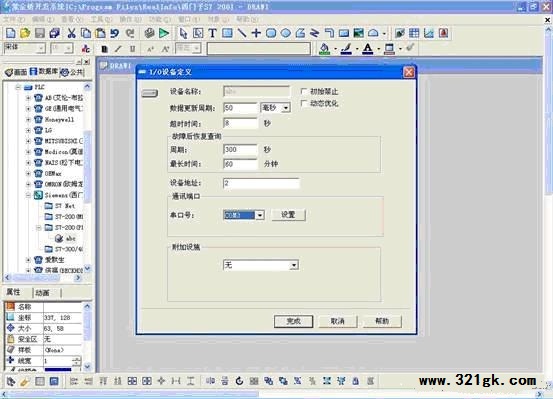
Task: Open the first menu bar item (文件)
Action: point(14,19)
